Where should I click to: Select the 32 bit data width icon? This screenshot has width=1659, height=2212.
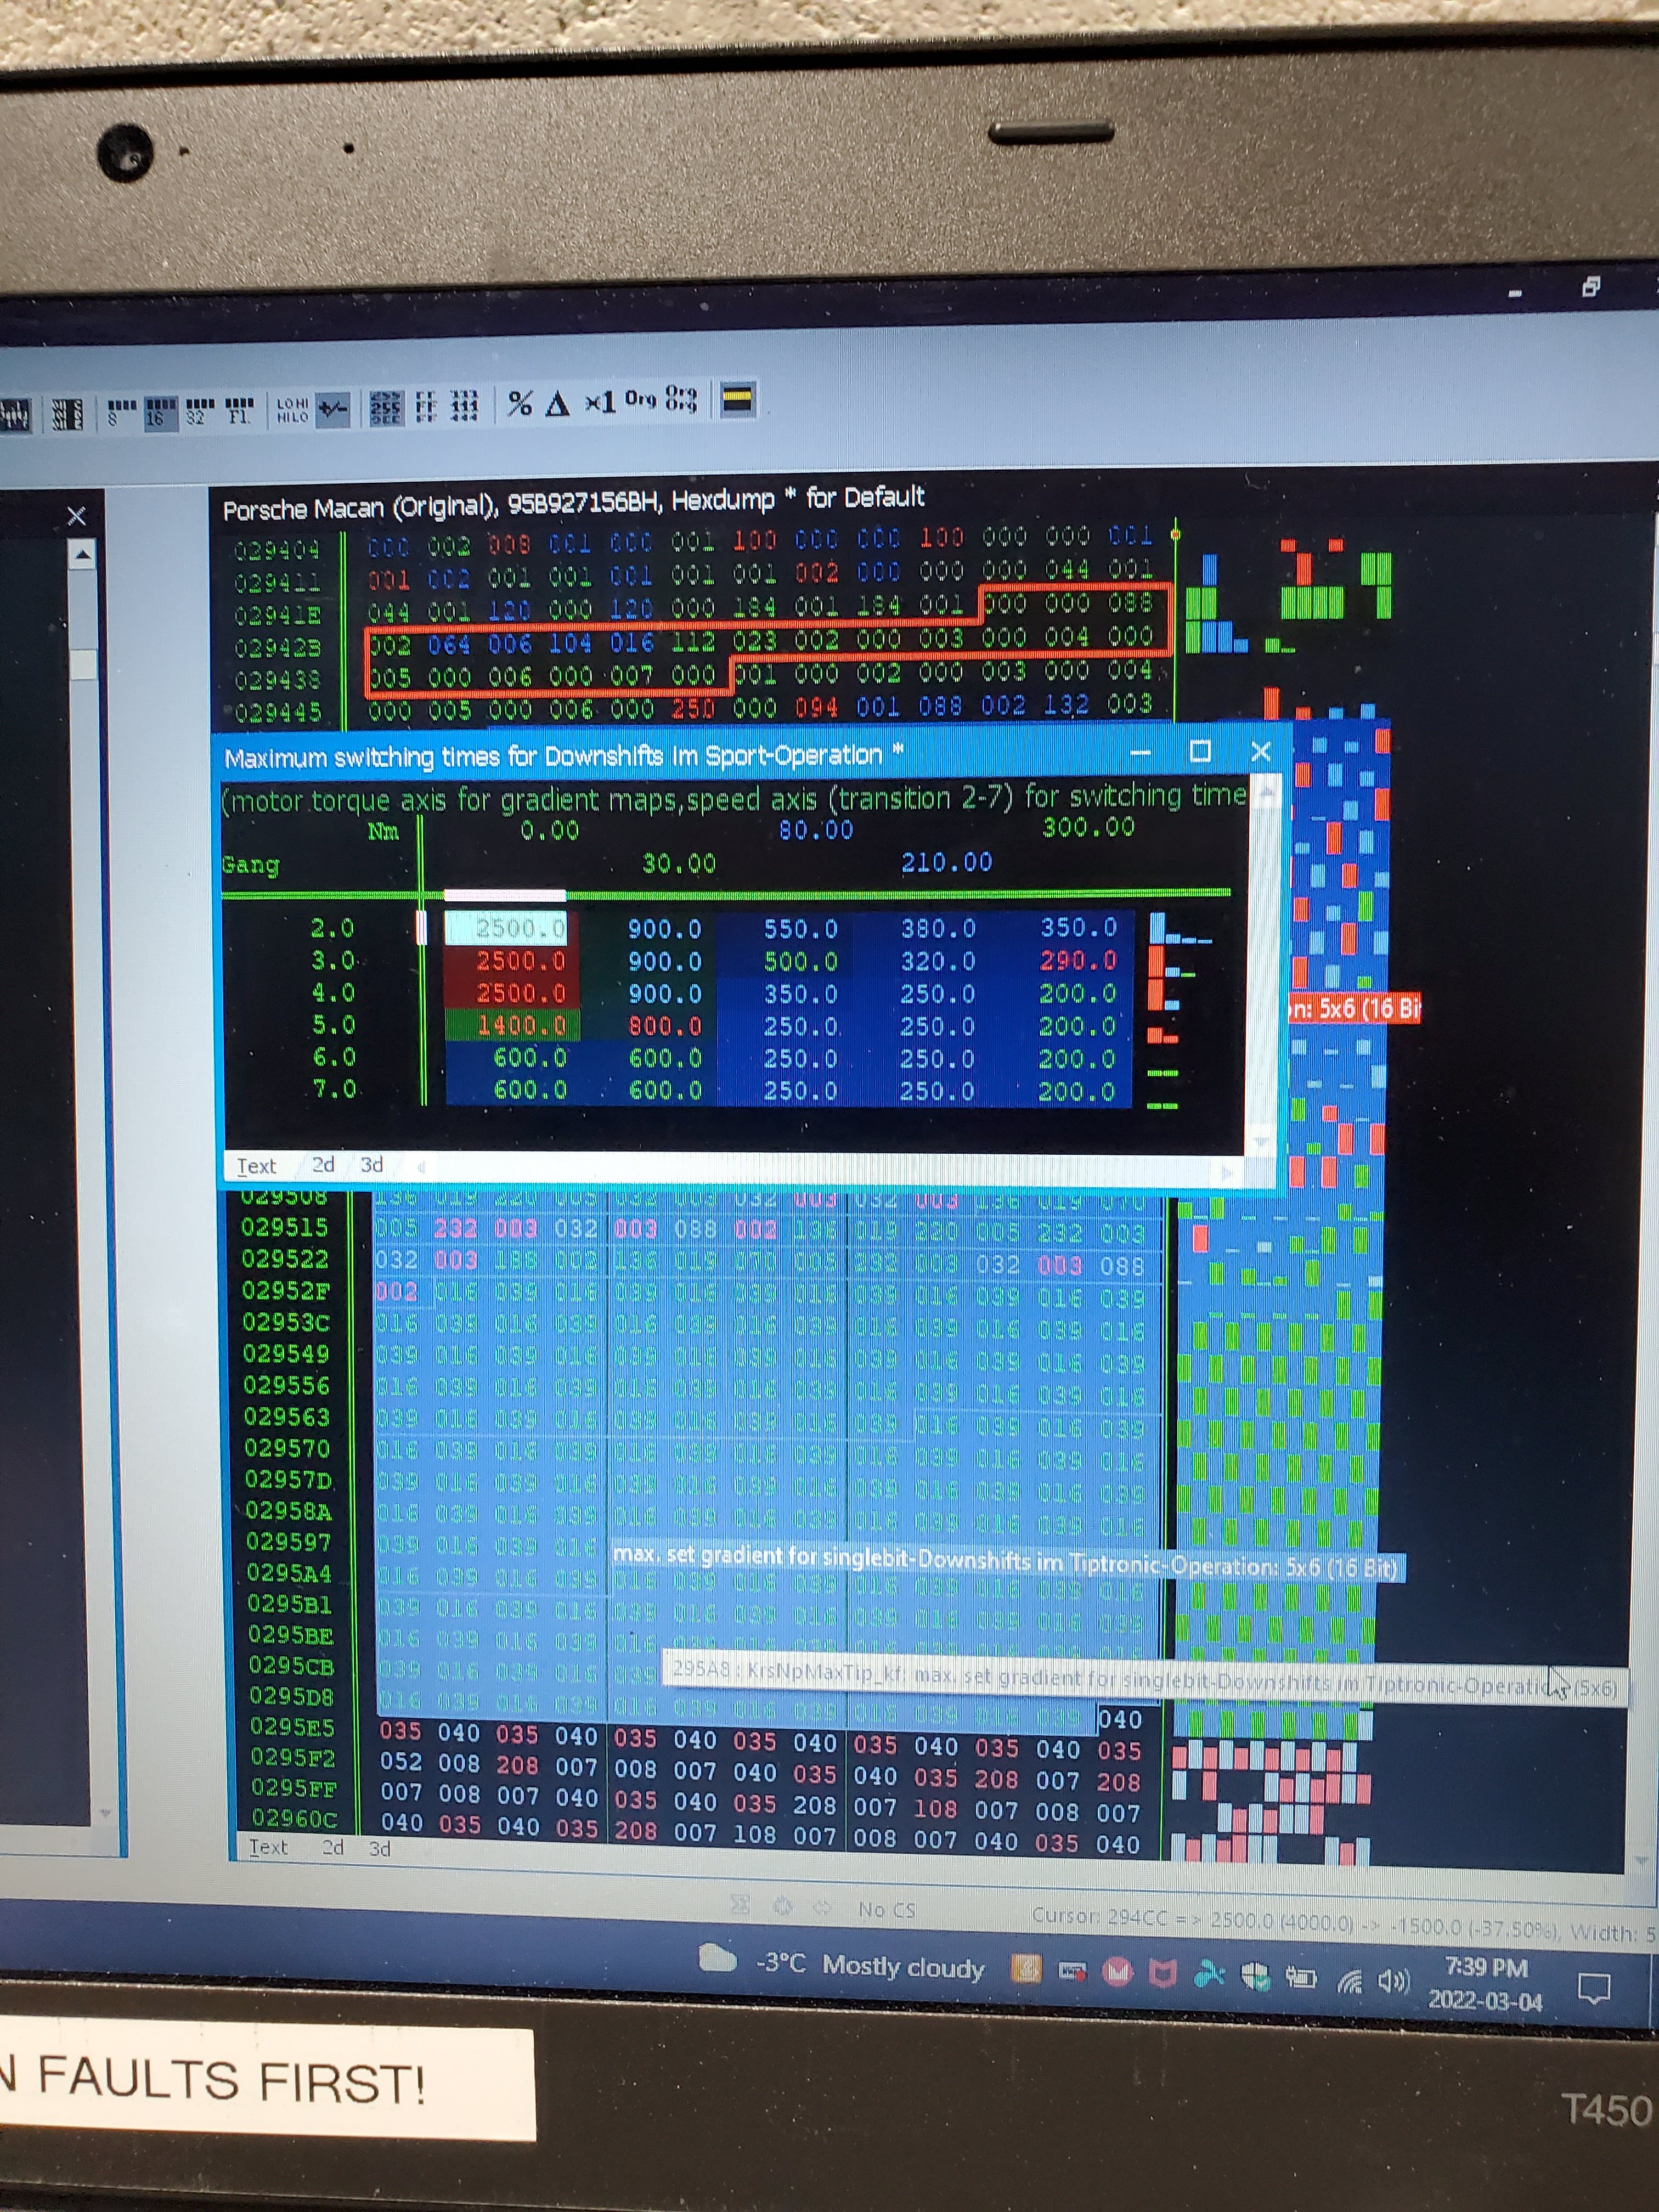pyautogui.click(x=199, y=410)
